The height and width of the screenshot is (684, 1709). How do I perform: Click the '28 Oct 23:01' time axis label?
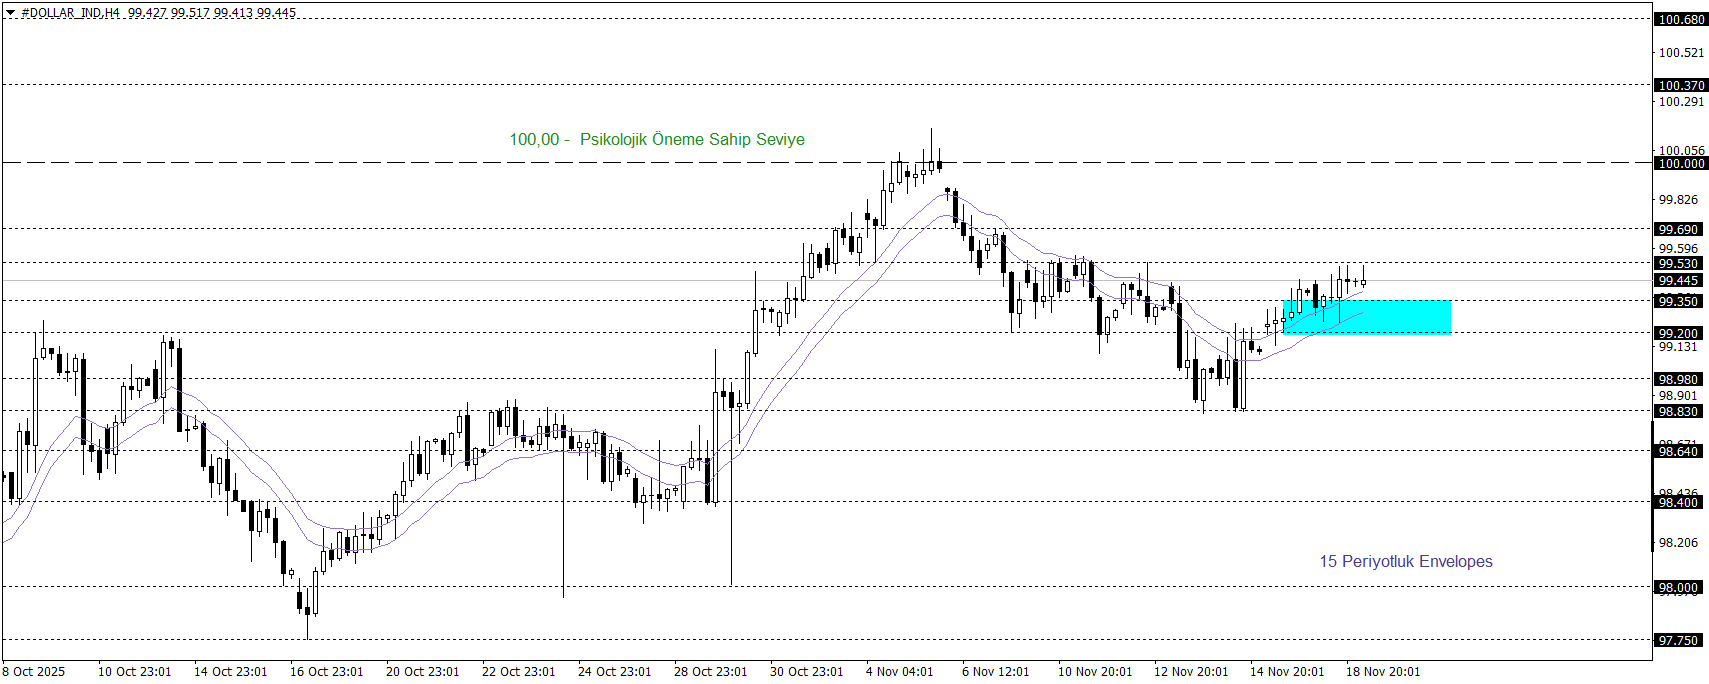click(x=710, y=672)
